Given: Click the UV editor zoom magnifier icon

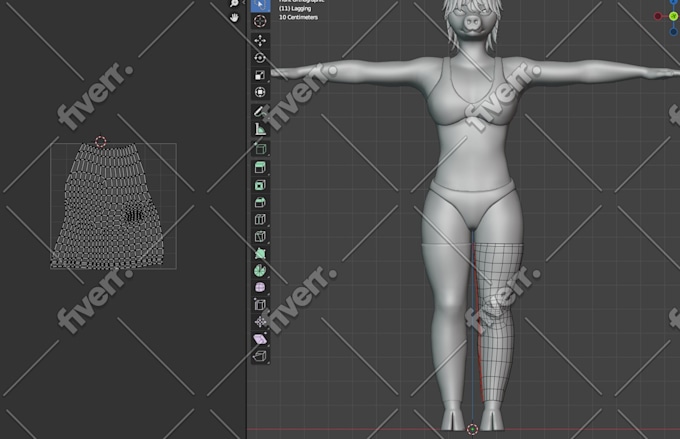Looking at the screenshot, I should (x=234, y=3).
